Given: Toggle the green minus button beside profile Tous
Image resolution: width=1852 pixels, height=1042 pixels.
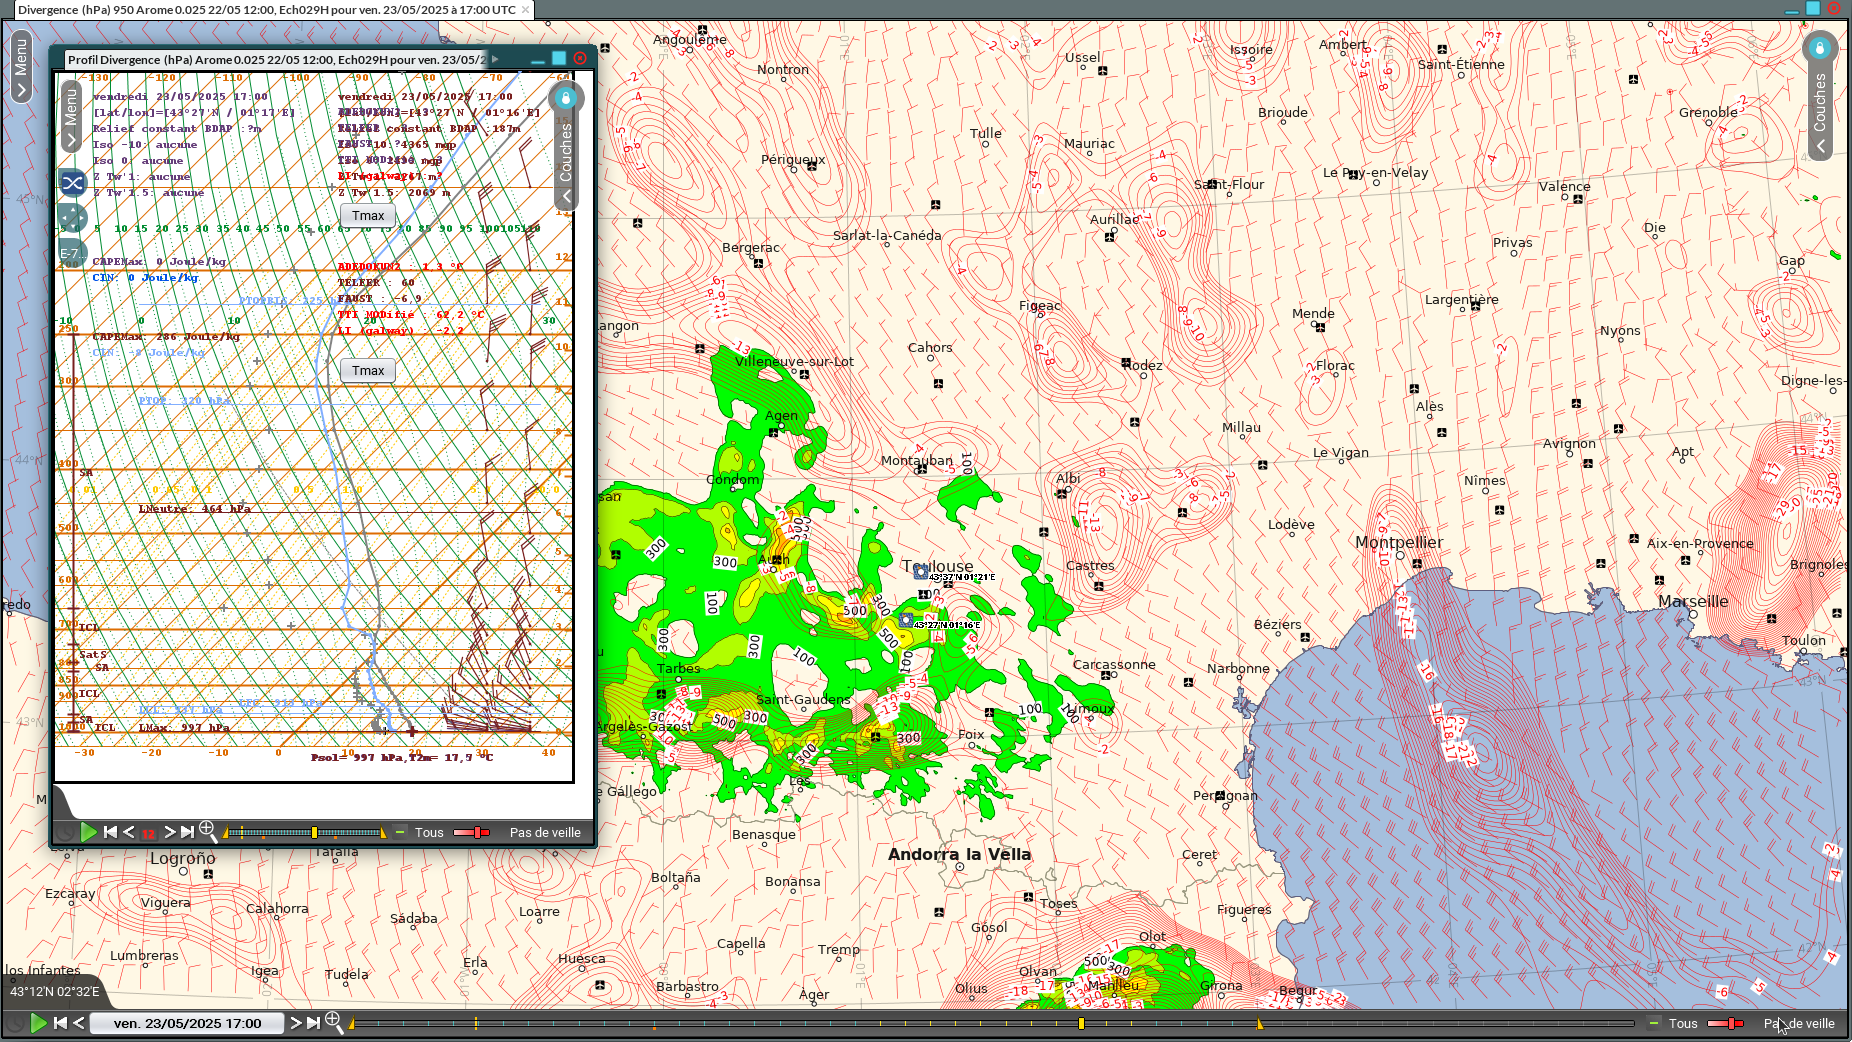Looking at the screenshot, I should (x=400, y=832).
